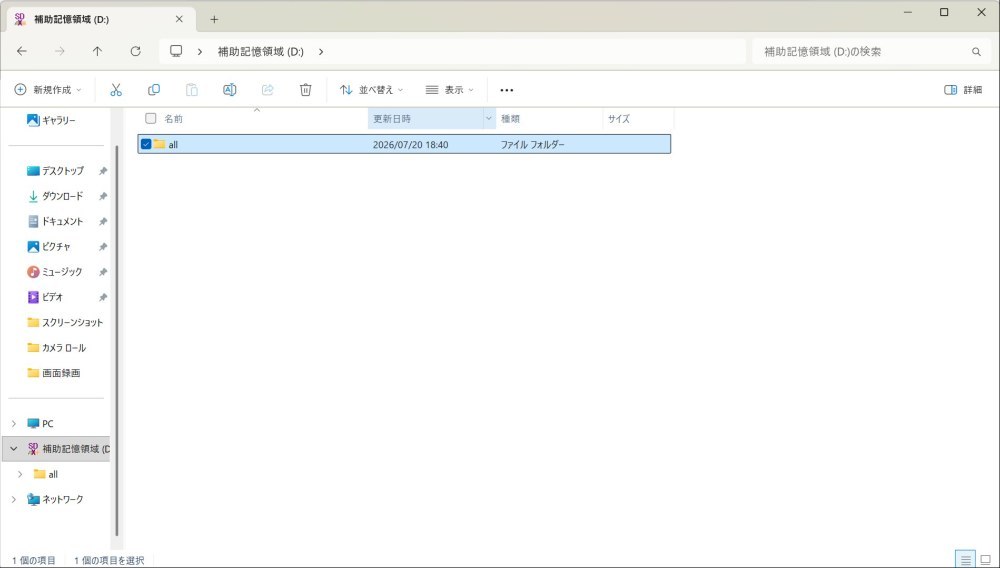
Task: Open the three-dot more options menu
Action: [x=506, y=90]
